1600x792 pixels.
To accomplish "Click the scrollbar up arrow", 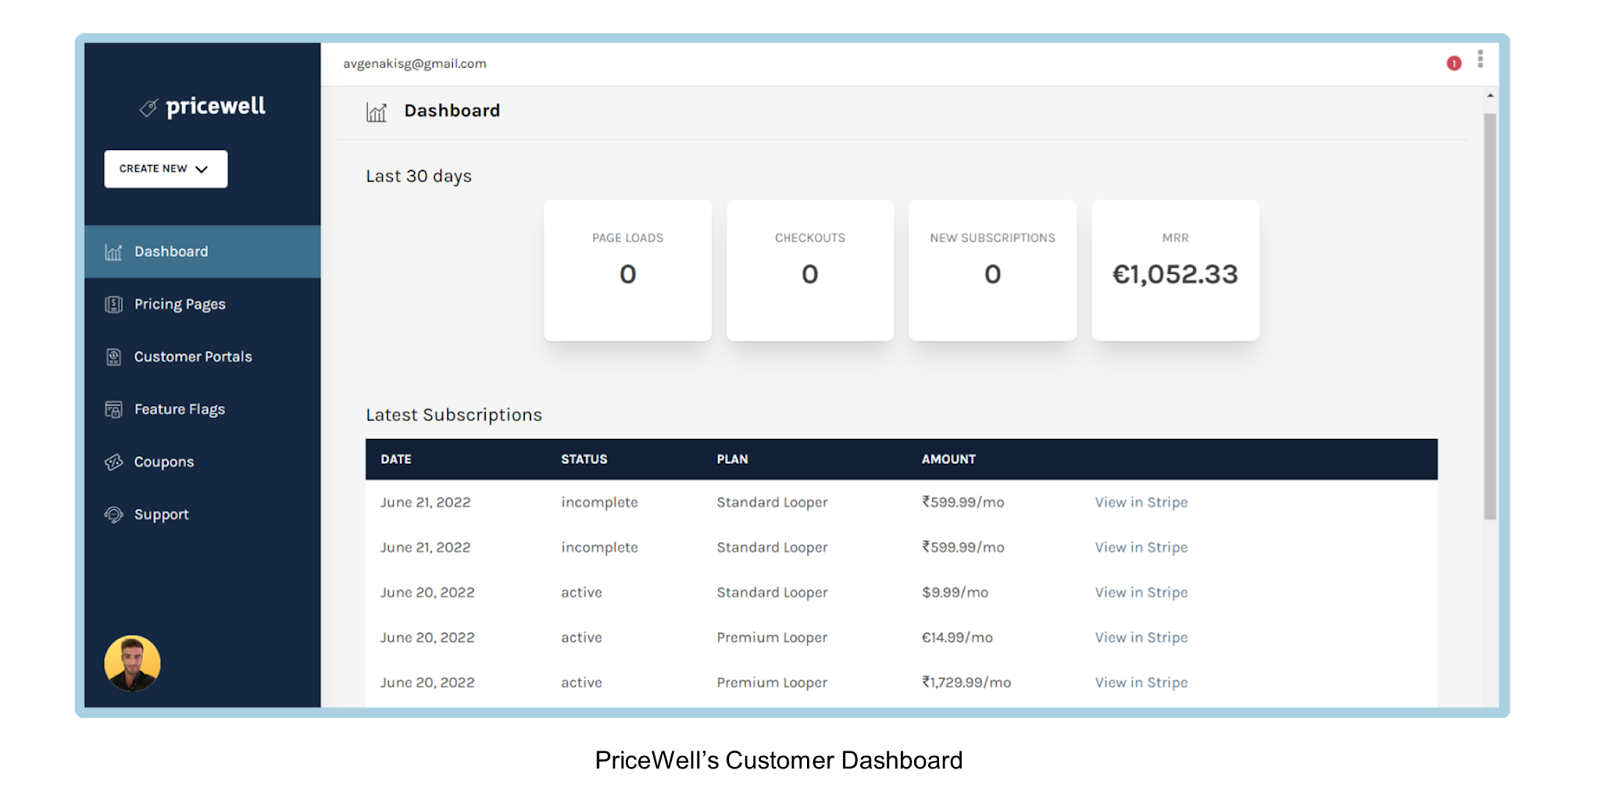I will [1490, 96].
